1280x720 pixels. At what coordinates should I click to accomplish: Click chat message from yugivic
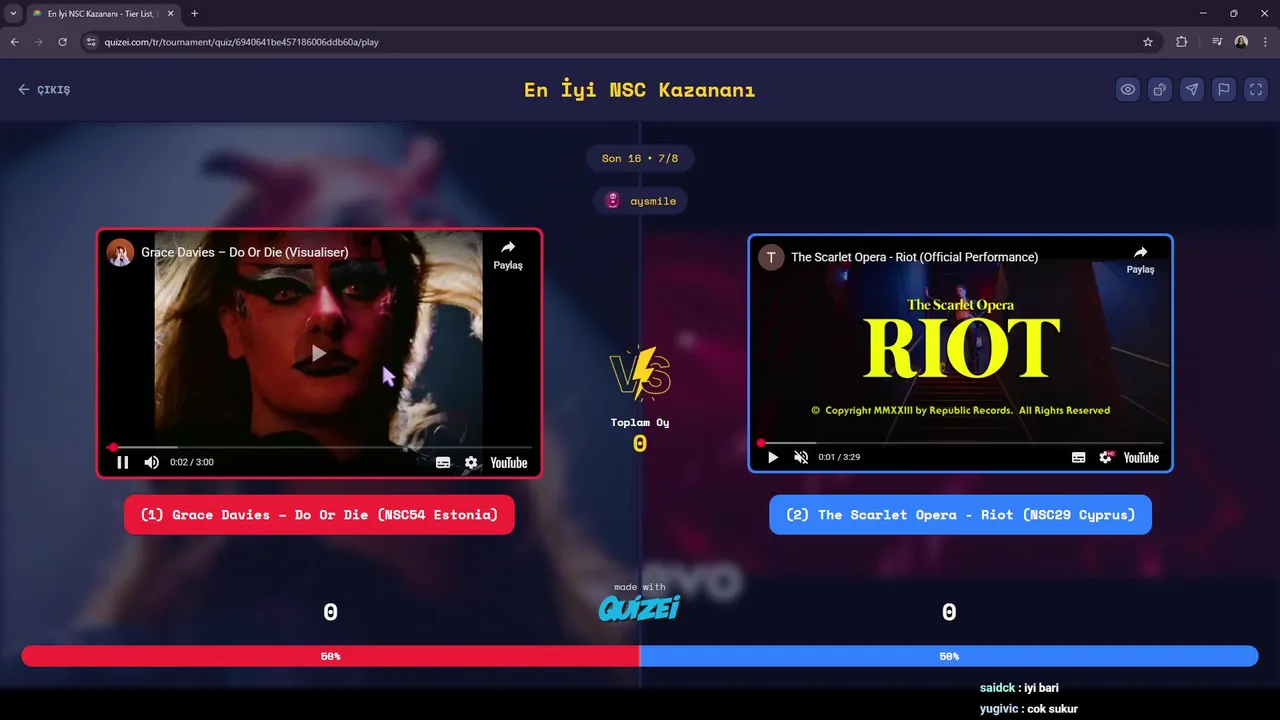click(1029, 709)
